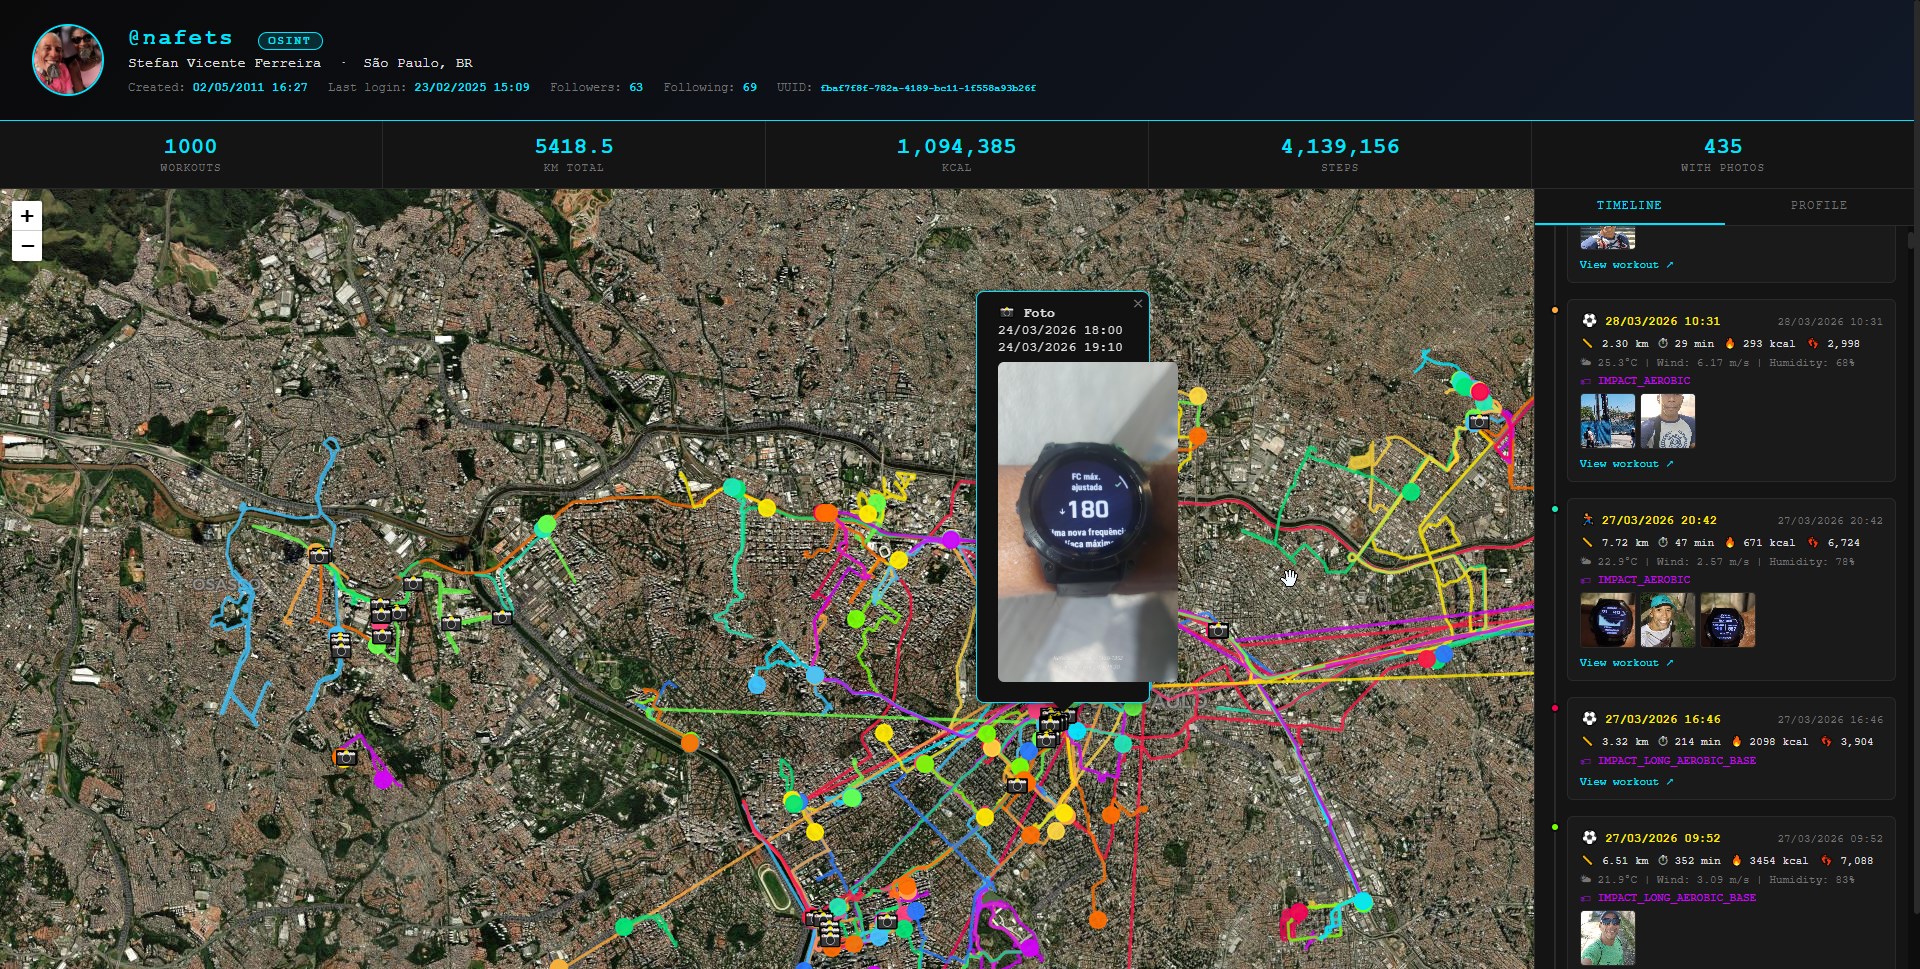Click the stopwatch icon beside 214 min
This screenshot has height=969, width=1920.
pos(1663,741)
